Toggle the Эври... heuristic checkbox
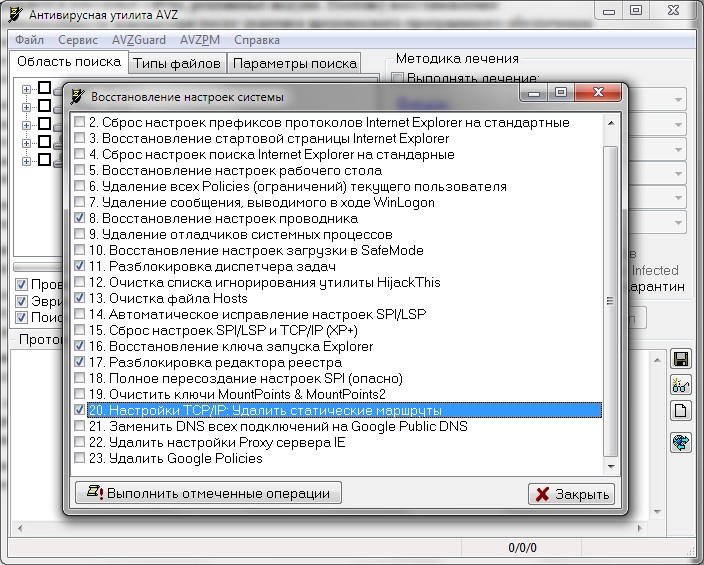 pyautogui.click(x=21, y=301)
